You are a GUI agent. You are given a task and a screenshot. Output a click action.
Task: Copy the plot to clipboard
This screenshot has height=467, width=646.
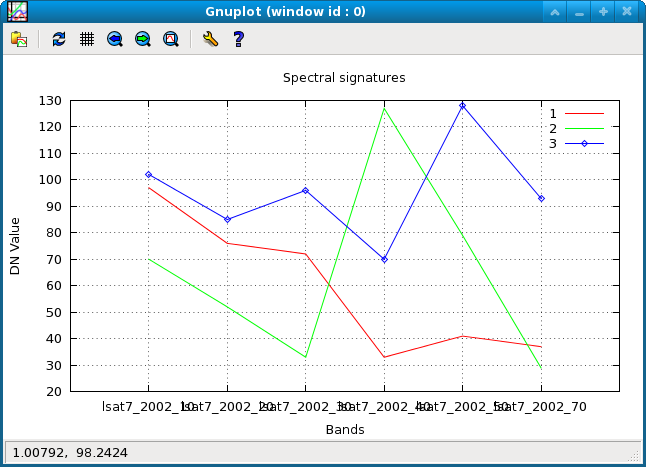pos(19,39)
